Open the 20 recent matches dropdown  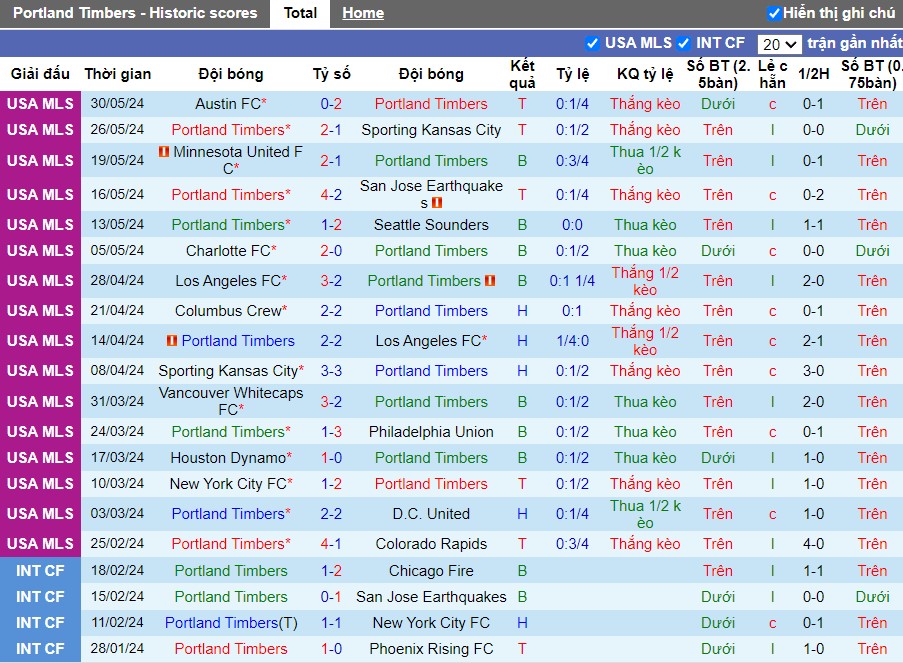click(779, 44)
